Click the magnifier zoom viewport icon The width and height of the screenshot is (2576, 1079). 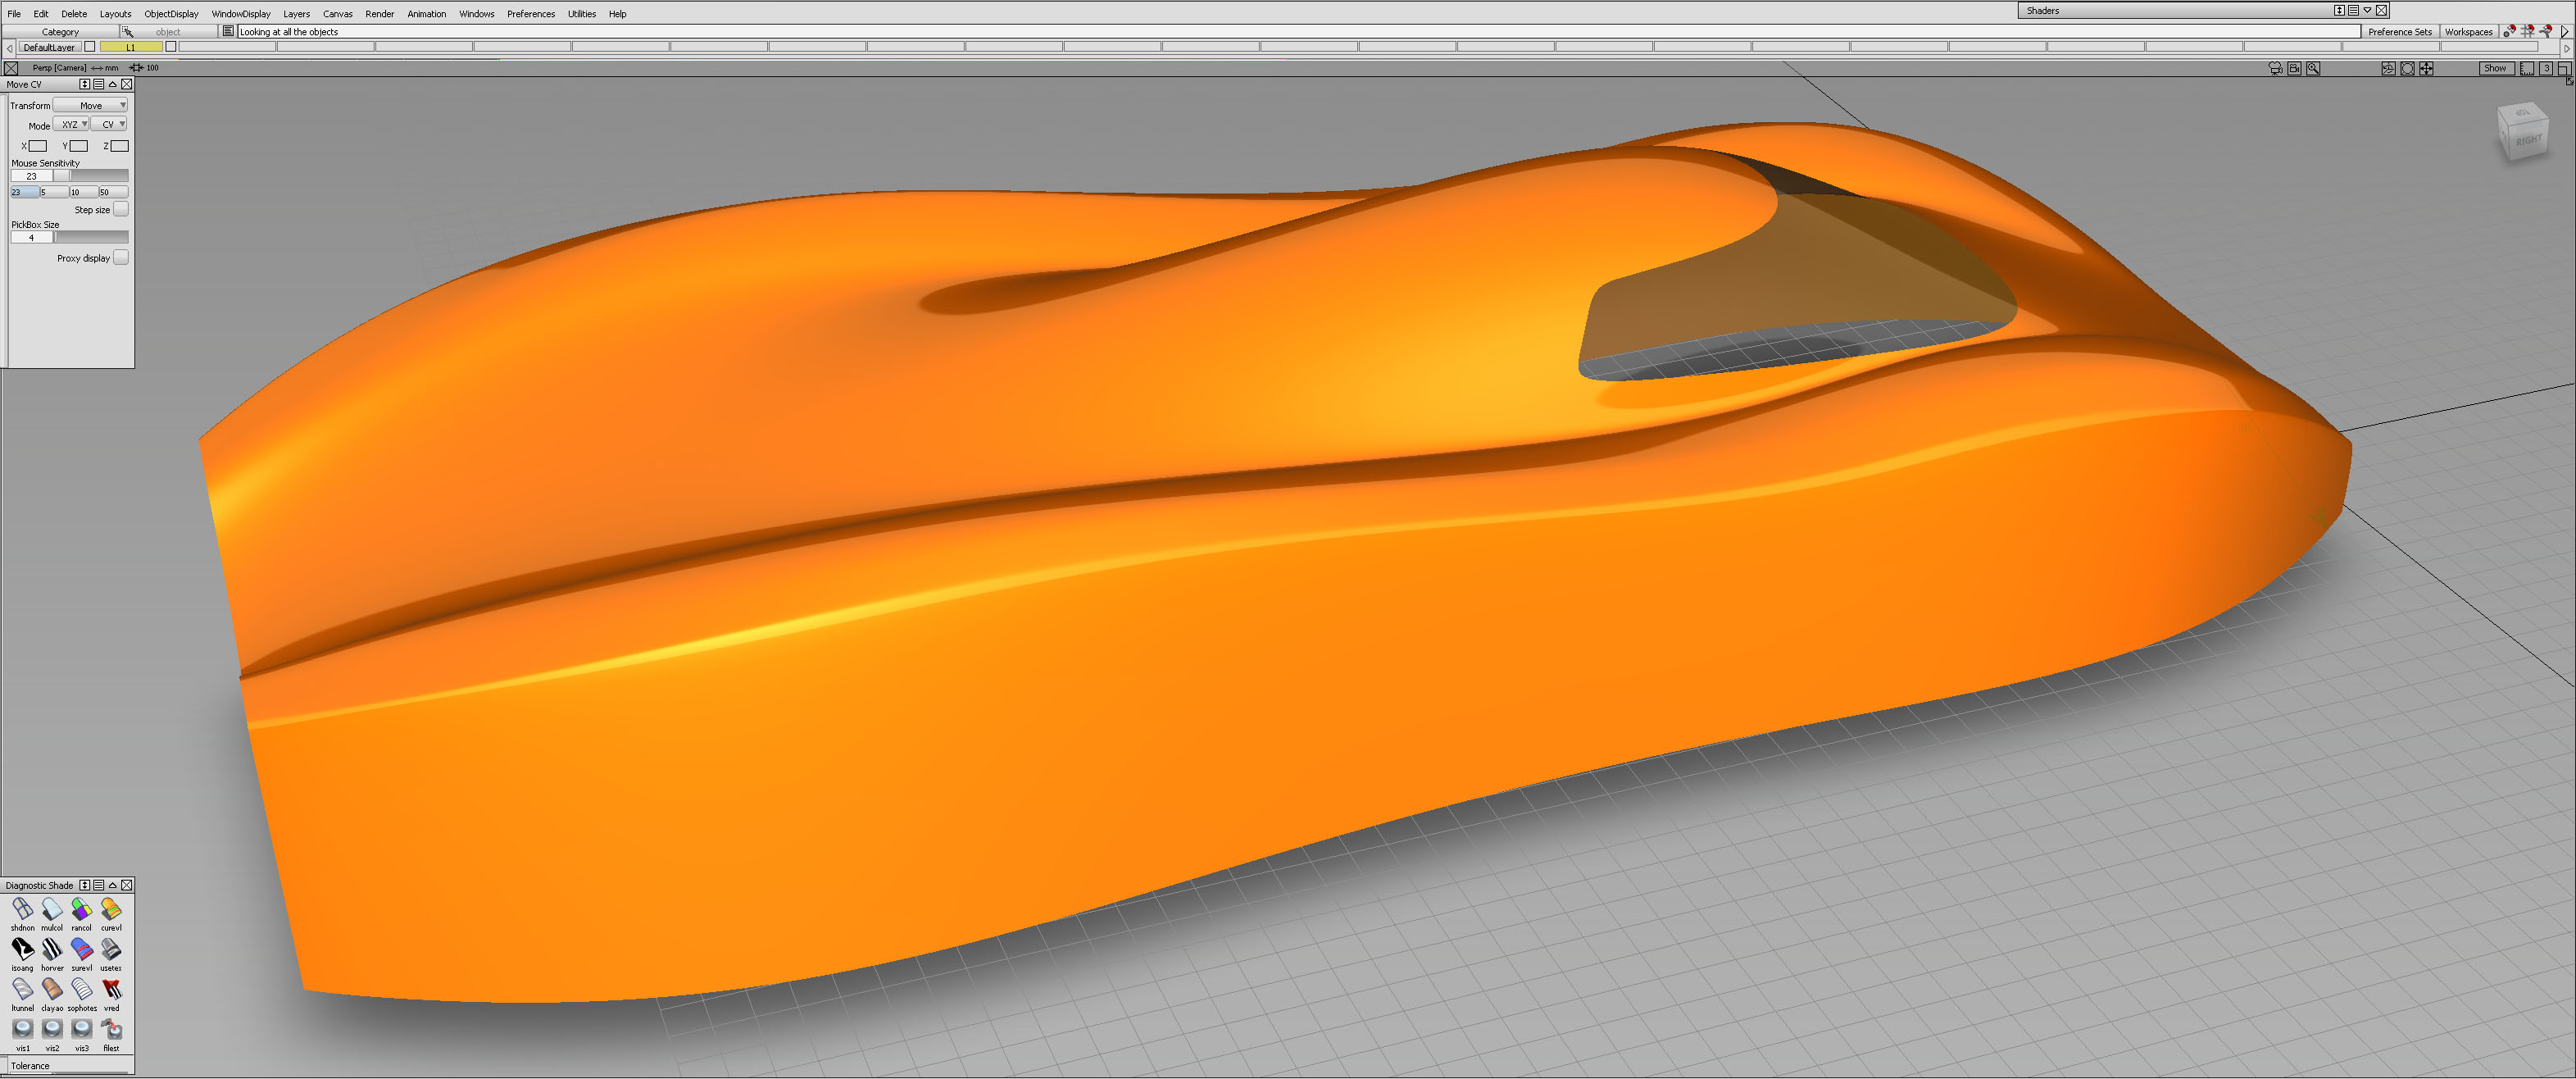[2313, 68]
